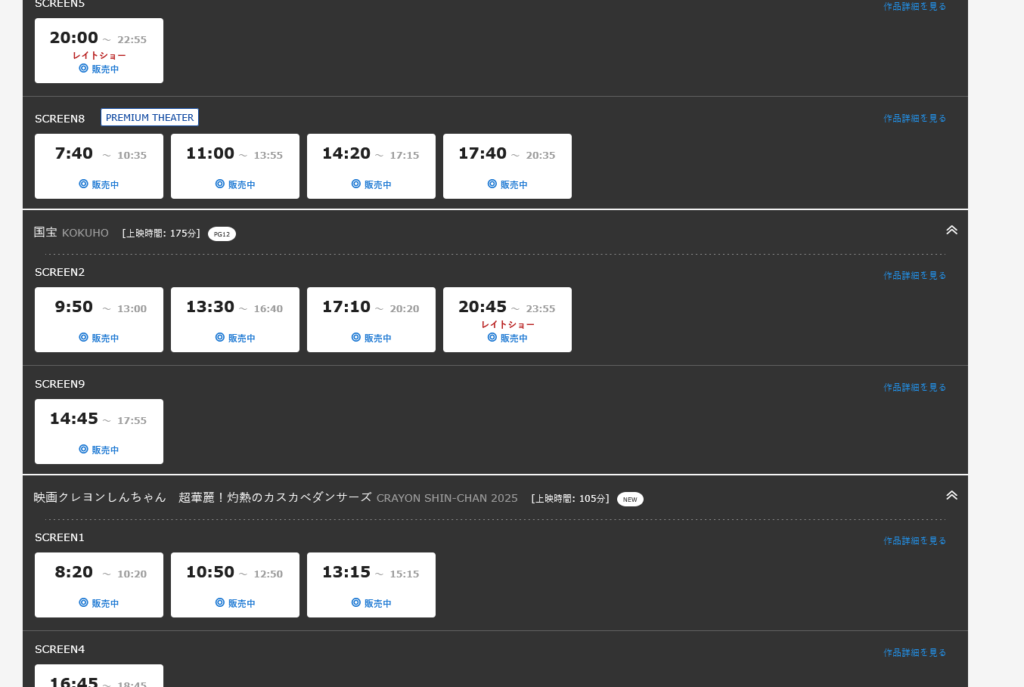This screenshot has width=1024, height=687.
Task: Select the 9:50 Kokuho showing
Action: coord(99,319)
